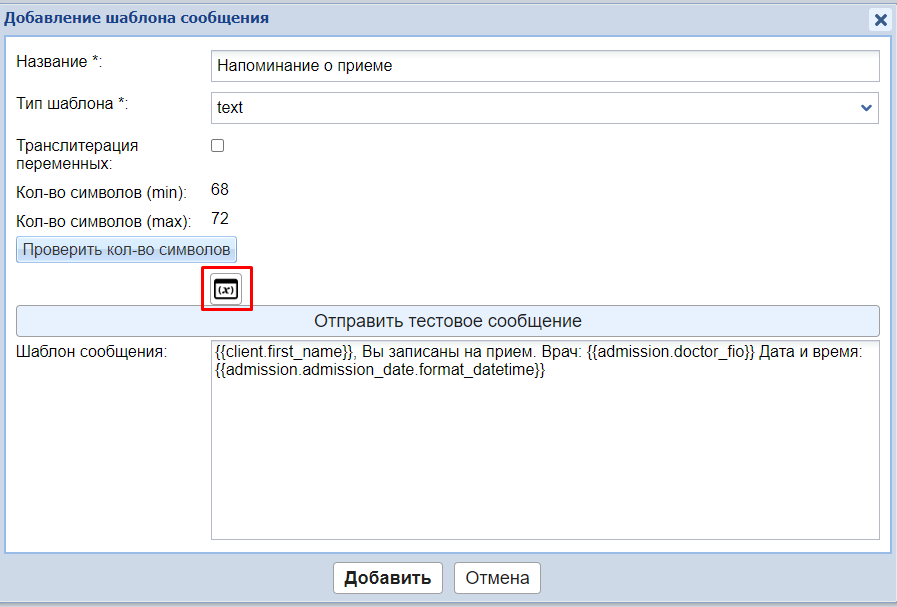
Task: Enable the Транслитерация переменных checkbox
Action: point(218,146)
